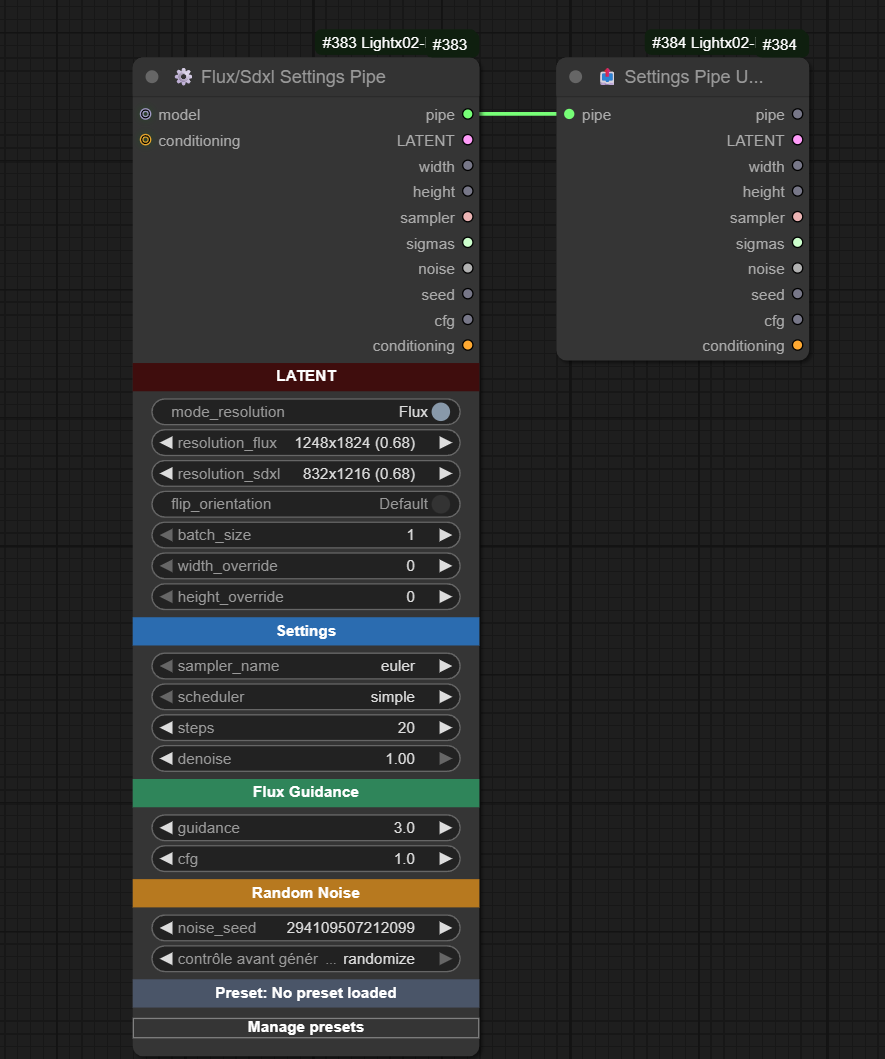This screenshot has width=885, height=1059.
Task: Click sigmas output socket on node #384
Action: point(797,242)
